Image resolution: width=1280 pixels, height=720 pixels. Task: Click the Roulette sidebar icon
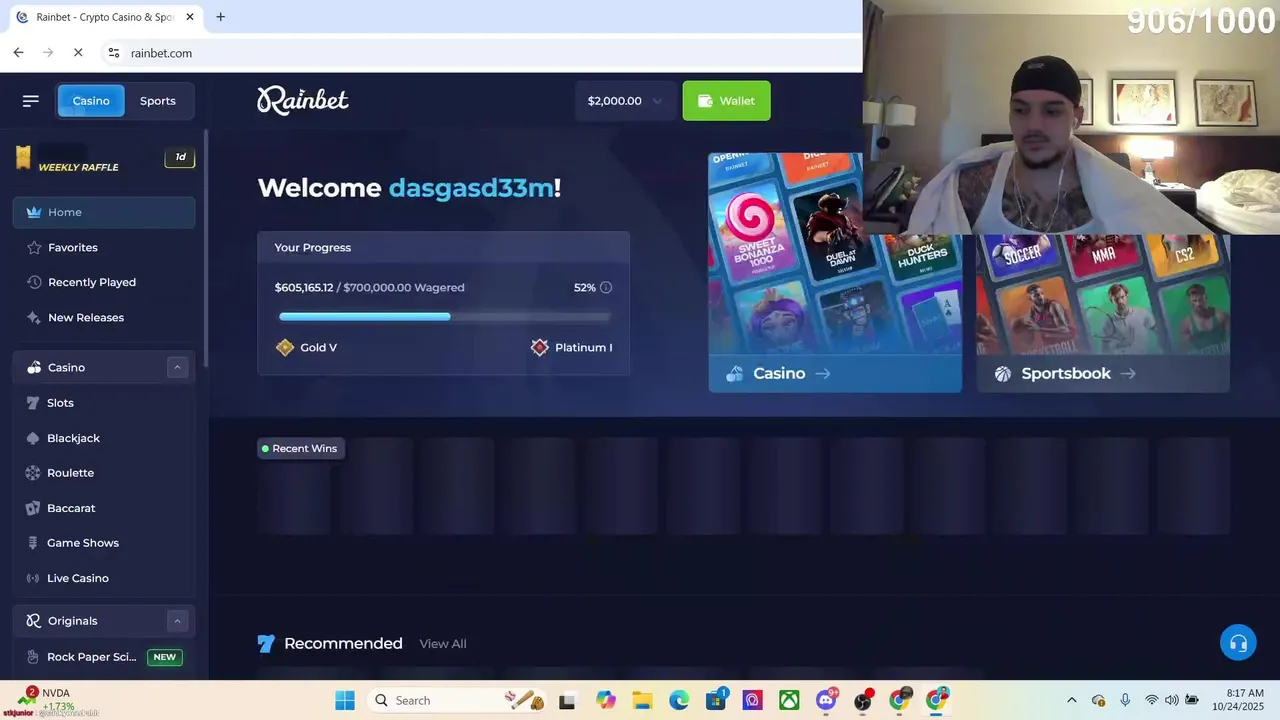[x=33, y=473]
